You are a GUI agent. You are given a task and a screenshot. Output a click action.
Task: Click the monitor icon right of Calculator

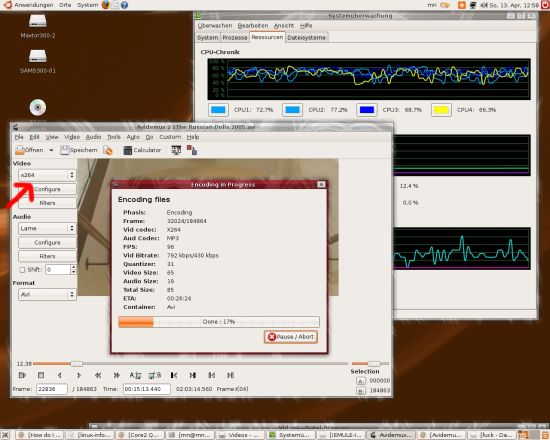coord(176,150)
